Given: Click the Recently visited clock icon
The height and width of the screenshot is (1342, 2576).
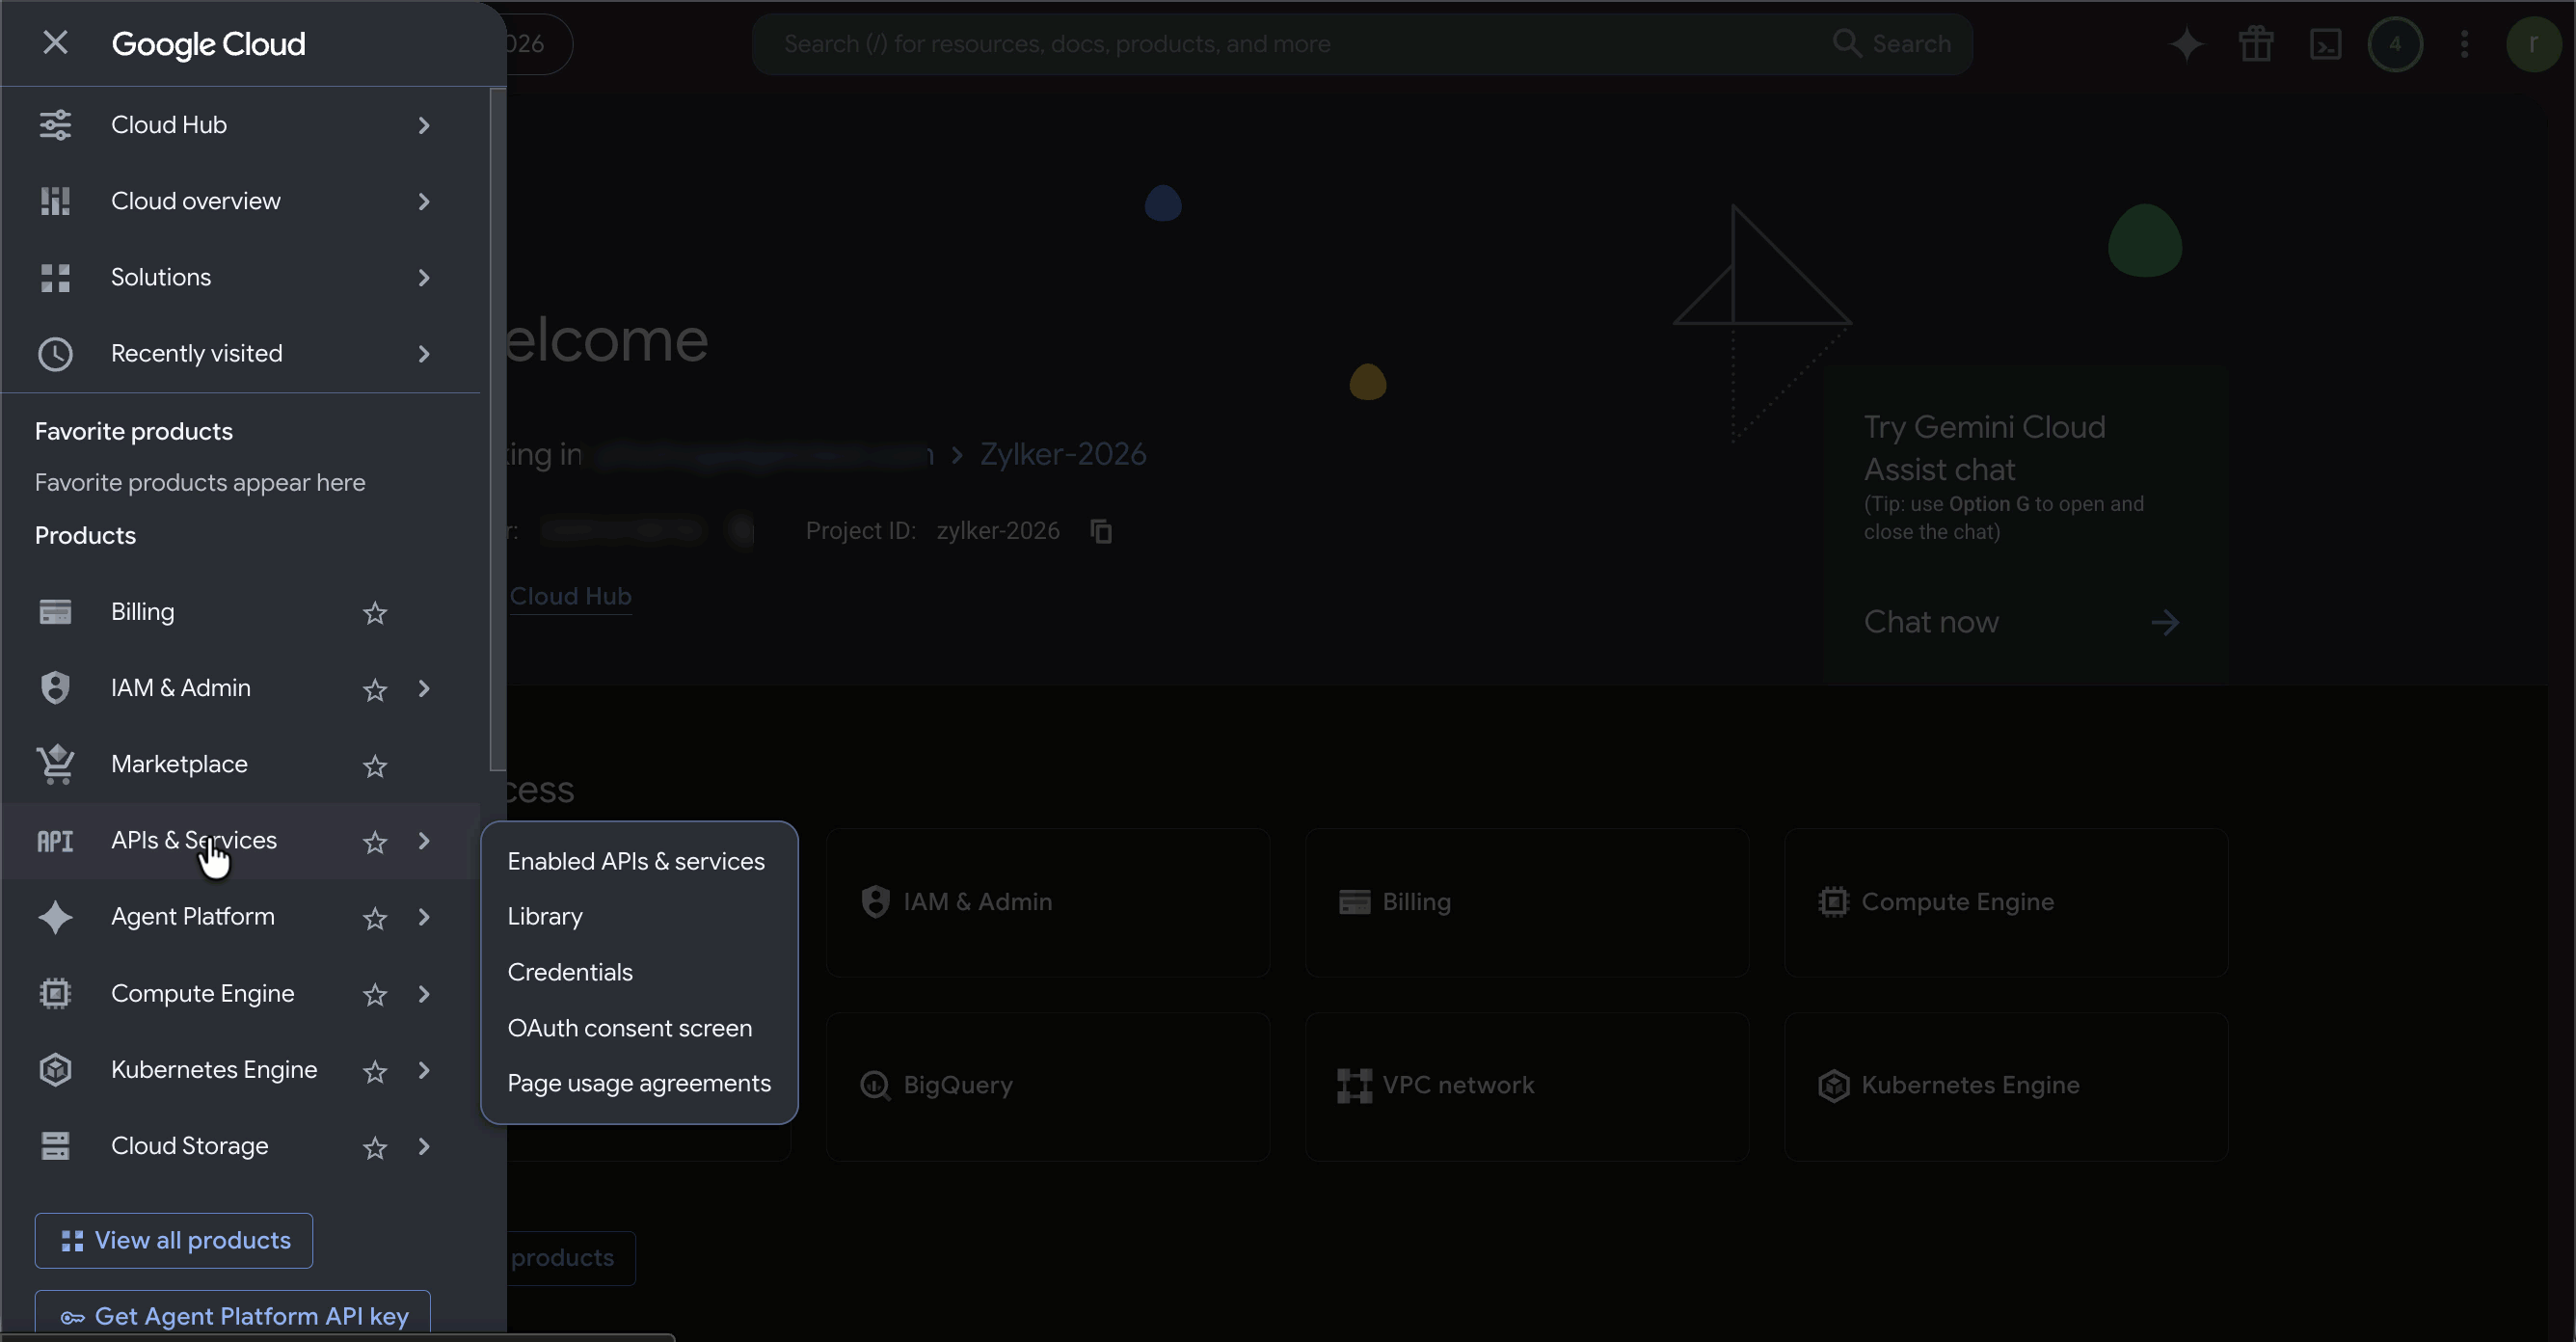Looking at the screenshot, I should click(x=55, y=354).
